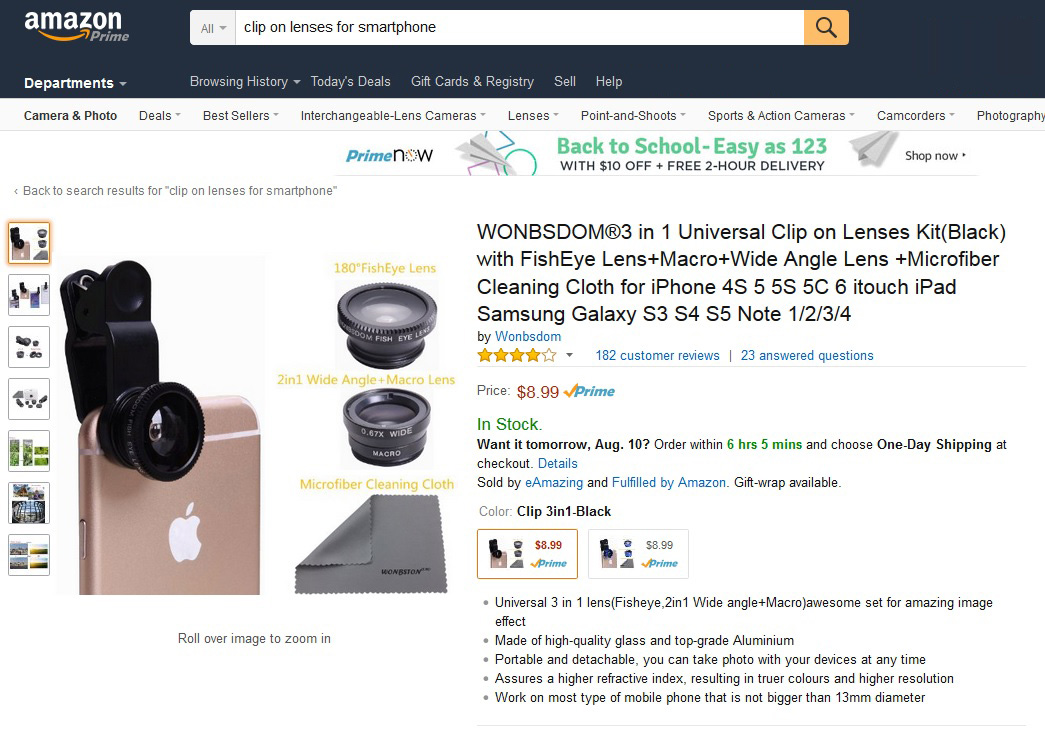Choose the blue clip color variant
The width and height of the screenshot is (1045, 730).
(638, 554)
